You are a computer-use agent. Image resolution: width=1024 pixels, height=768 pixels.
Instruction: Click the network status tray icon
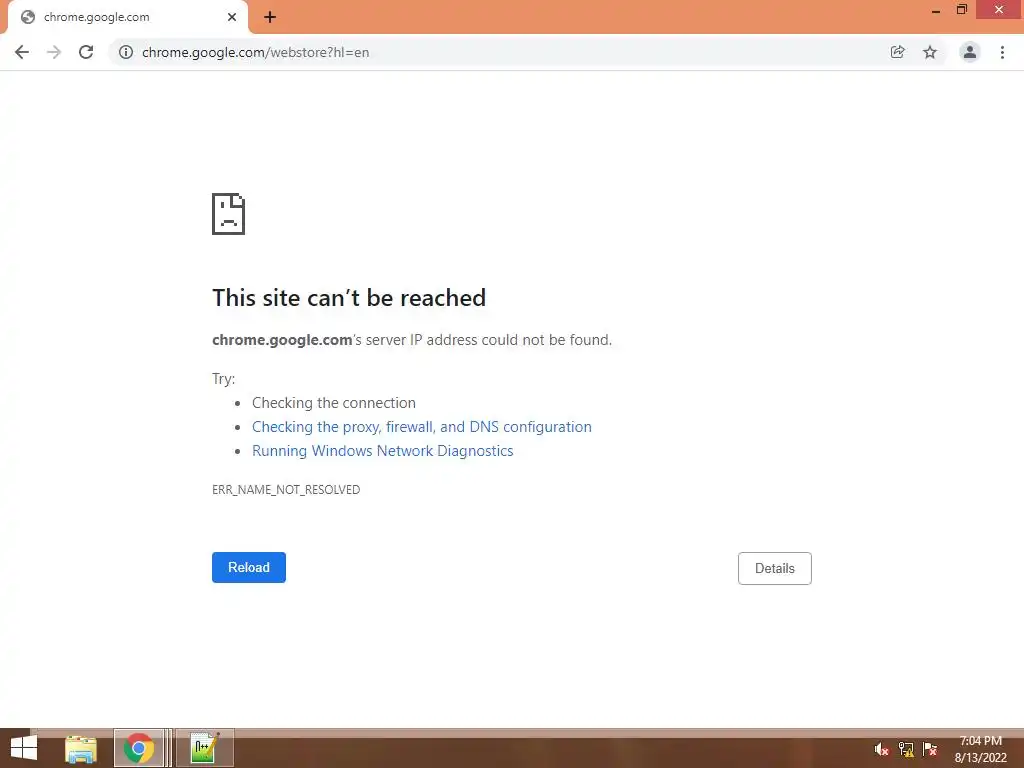coord(906,749)
